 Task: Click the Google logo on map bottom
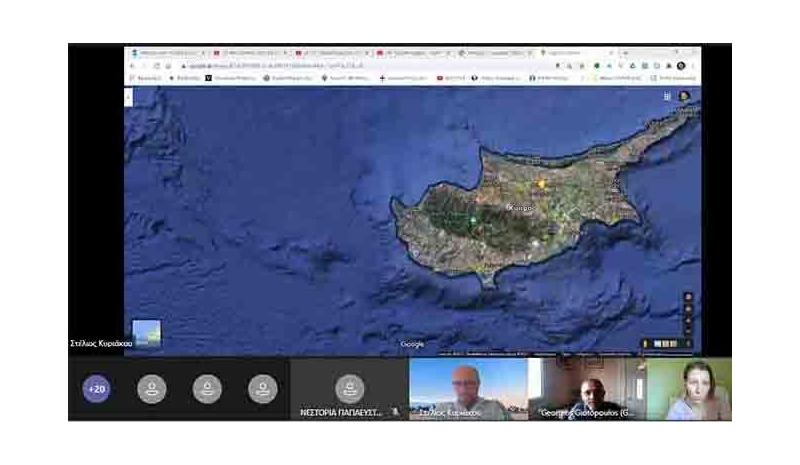pos(412,344)
